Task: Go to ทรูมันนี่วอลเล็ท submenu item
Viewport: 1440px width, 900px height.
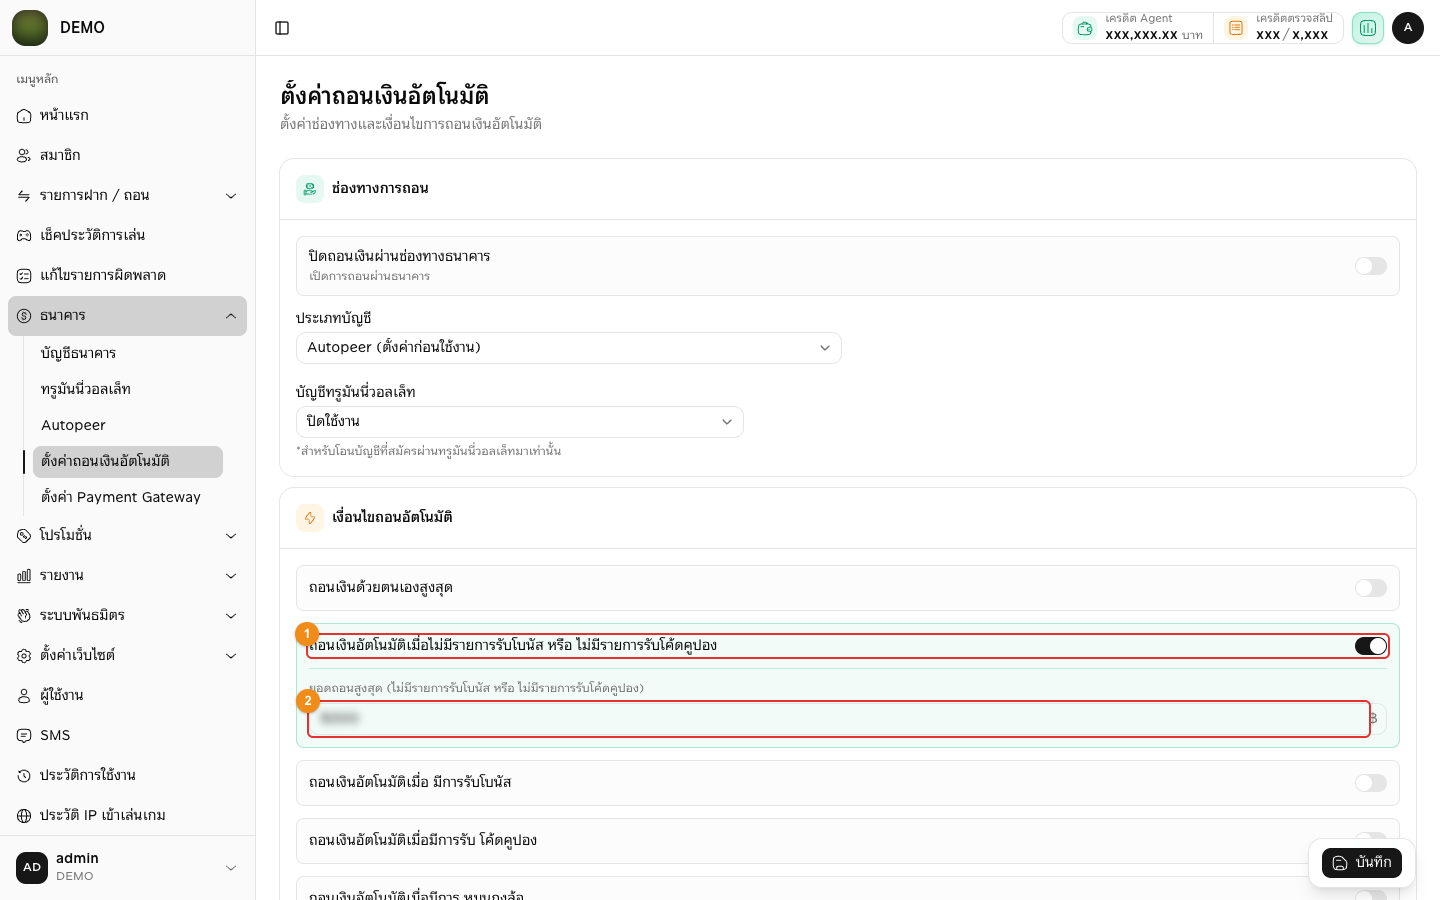Action: pos(128,390)
